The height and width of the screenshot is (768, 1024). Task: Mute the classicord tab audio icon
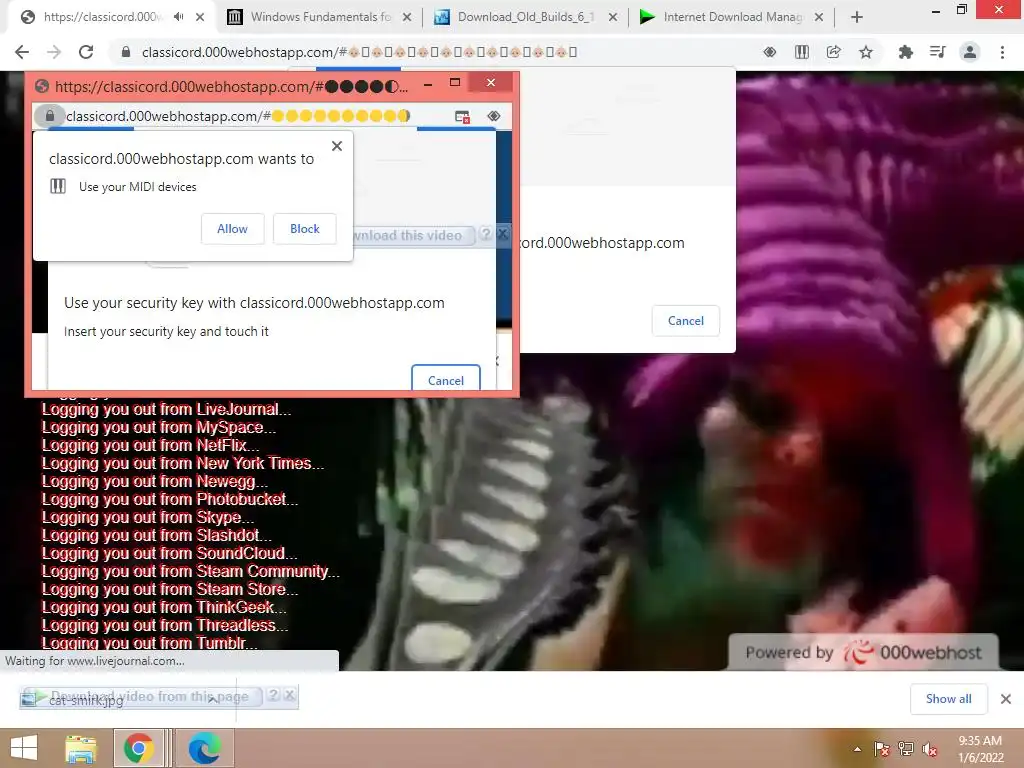pos(178,17)
